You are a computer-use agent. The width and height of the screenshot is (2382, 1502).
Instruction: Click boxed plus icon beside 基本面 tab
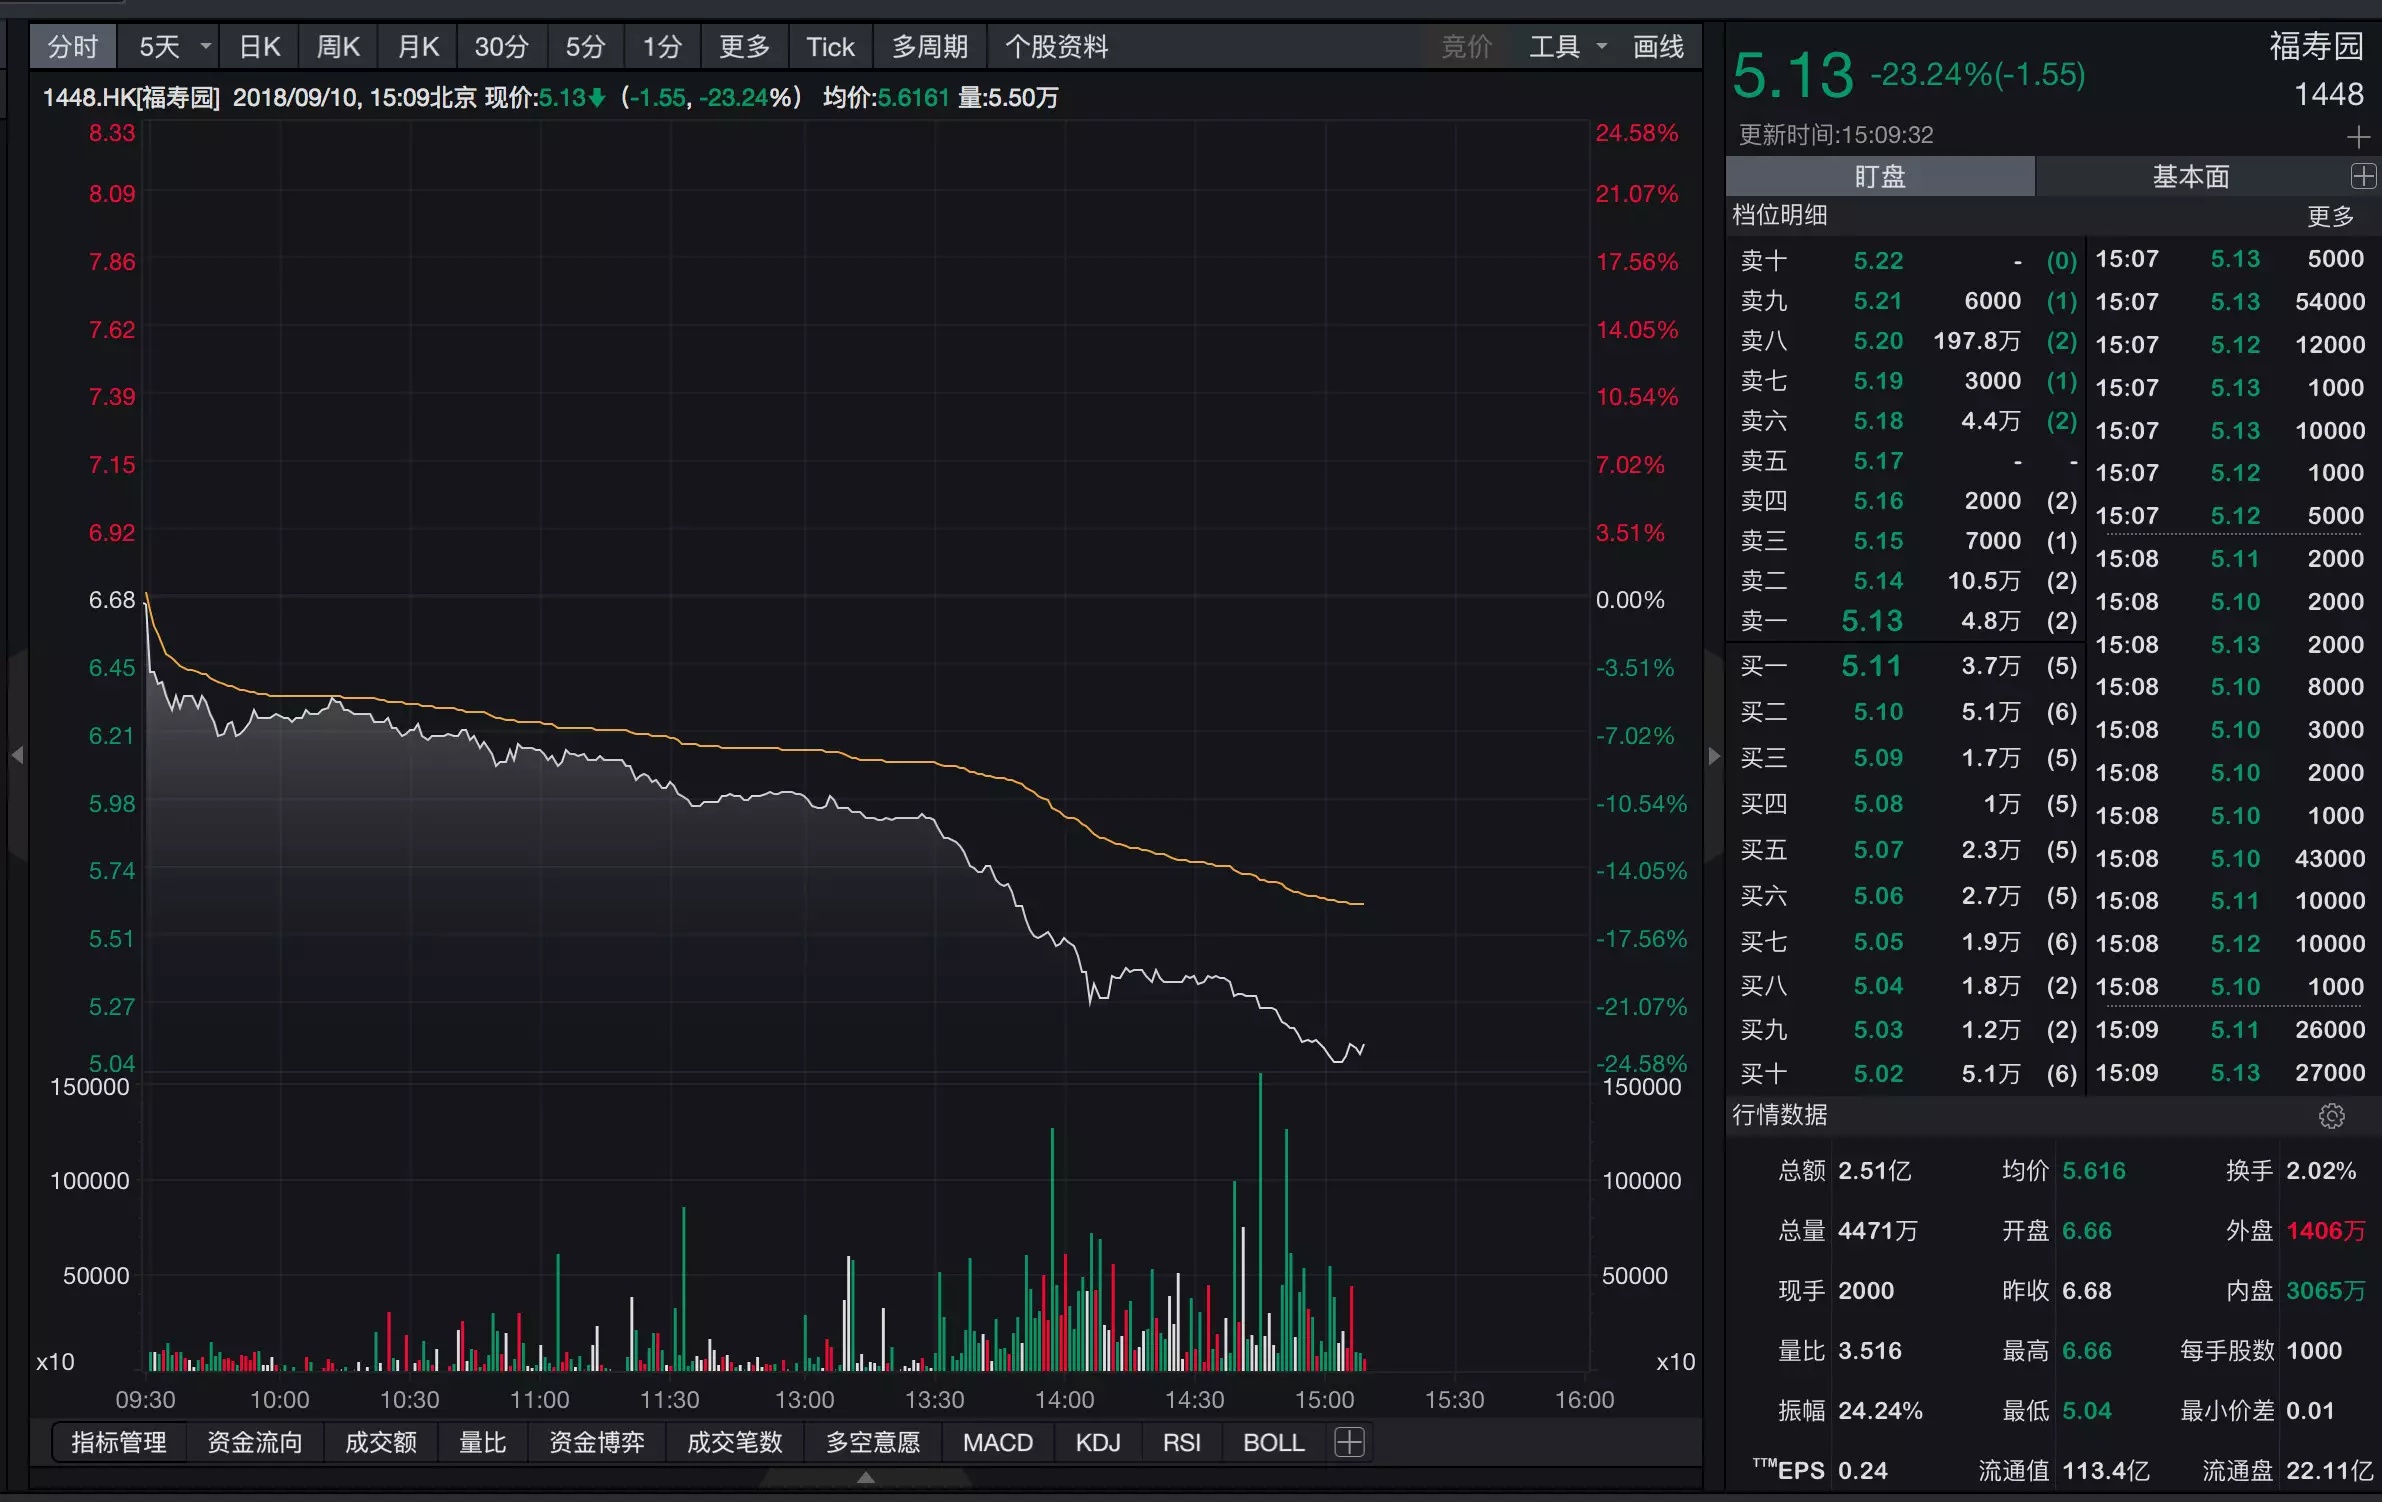pos(2363,177)
